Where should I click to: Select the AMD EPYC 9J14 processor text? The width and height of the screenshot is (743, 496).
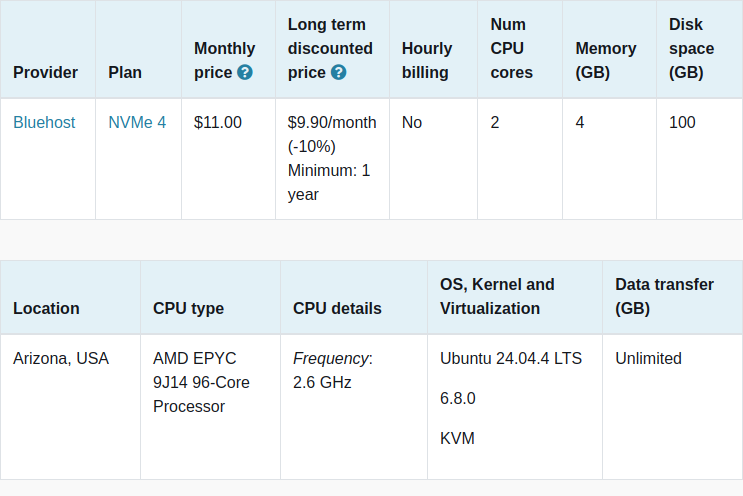(201, 382)
